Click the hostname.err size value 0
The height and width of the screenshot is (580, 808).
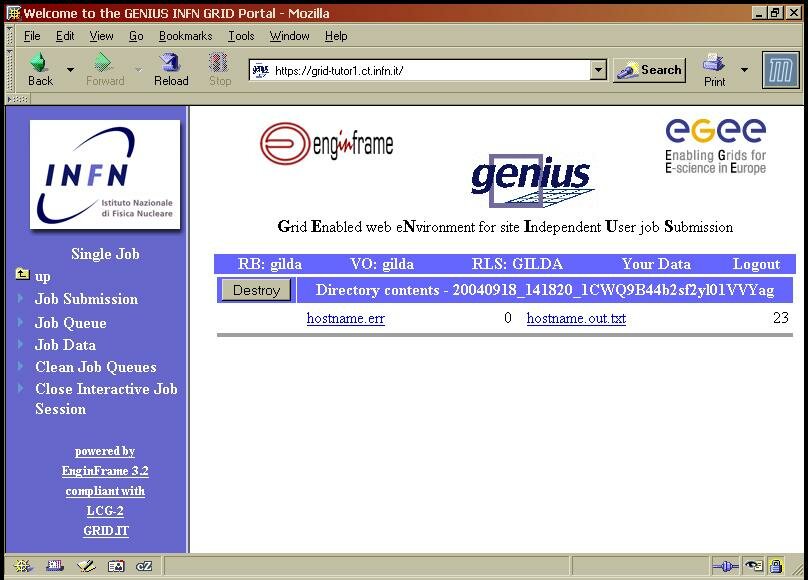click(508, 318)
